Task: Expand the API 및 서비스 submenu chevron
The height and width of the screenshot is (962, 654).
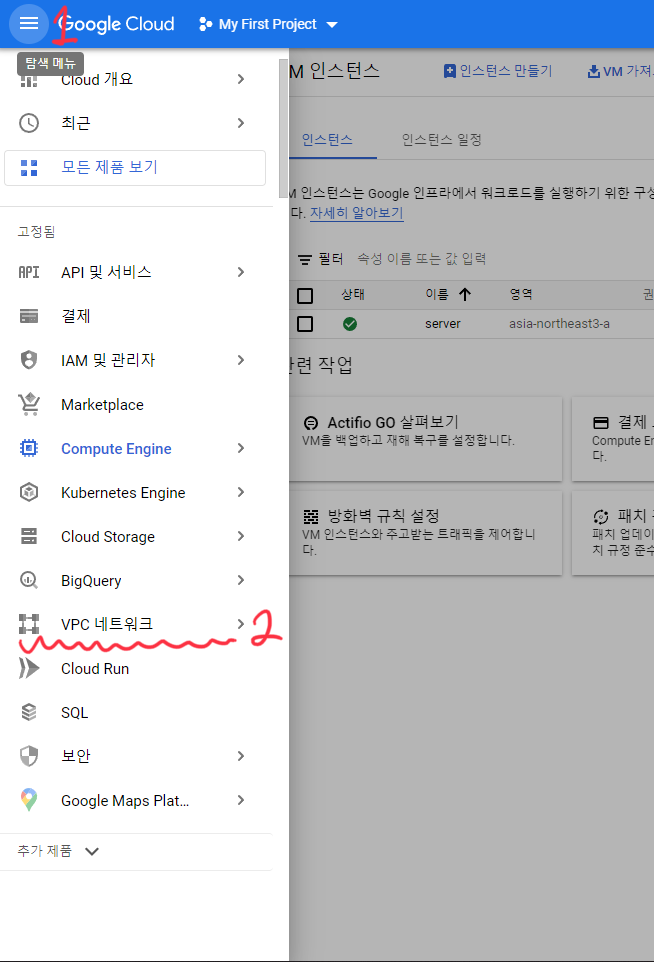Action: 240,272
